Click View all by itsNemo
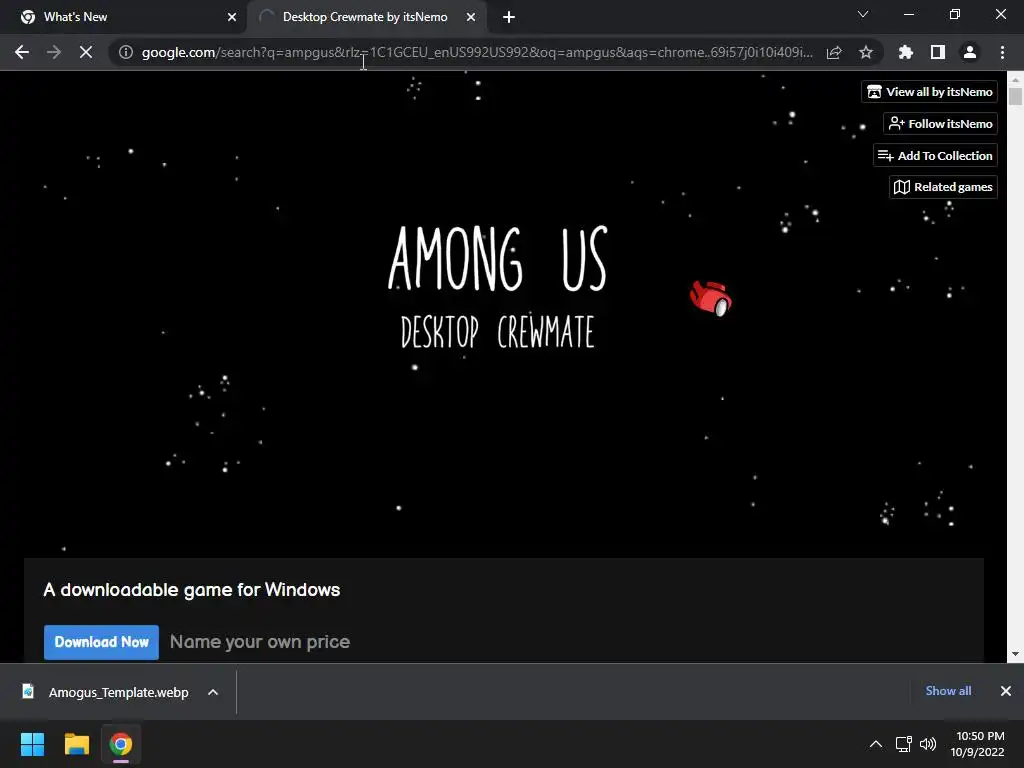This screenshot has height=768, width=1024. (929, 92)
